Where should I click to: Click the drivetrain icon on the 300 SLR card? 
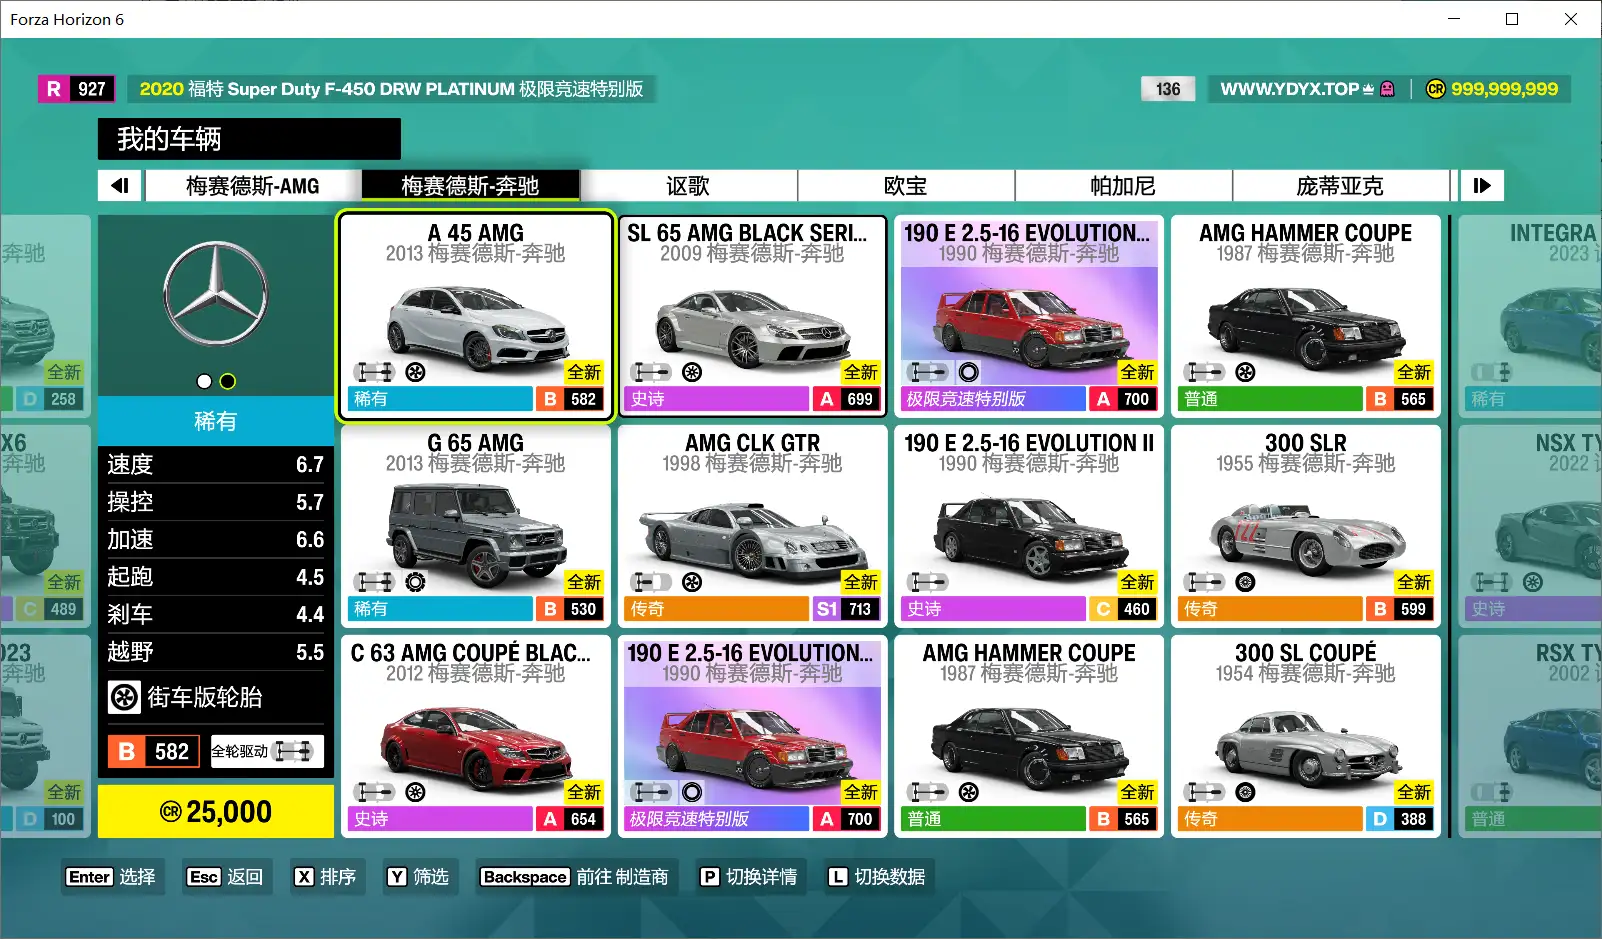point(1205,582)
